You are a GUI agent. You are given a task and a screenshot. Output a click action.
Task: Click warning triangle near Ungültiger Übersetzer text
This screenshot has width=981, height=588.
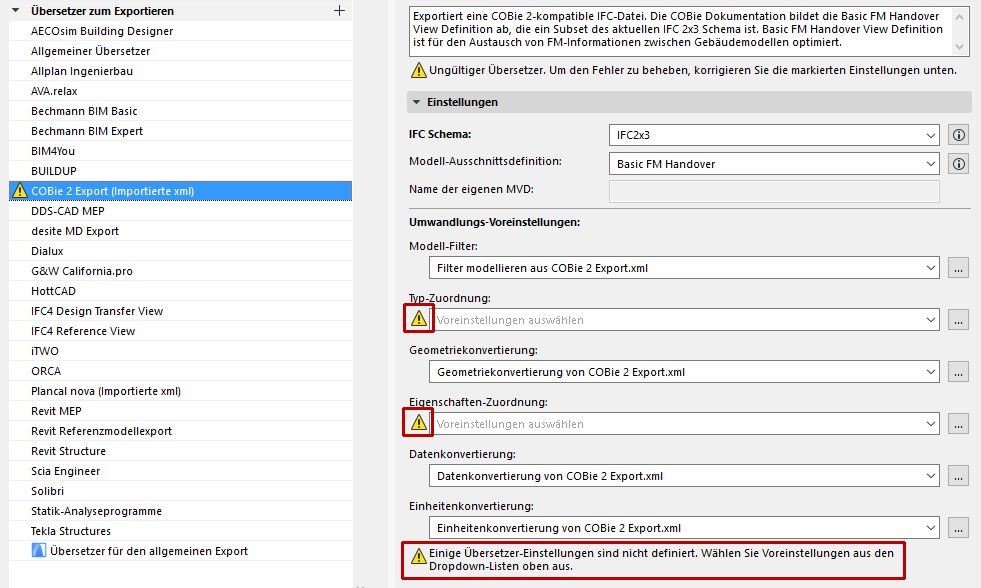pyautogui.click(x=418, y=71)
